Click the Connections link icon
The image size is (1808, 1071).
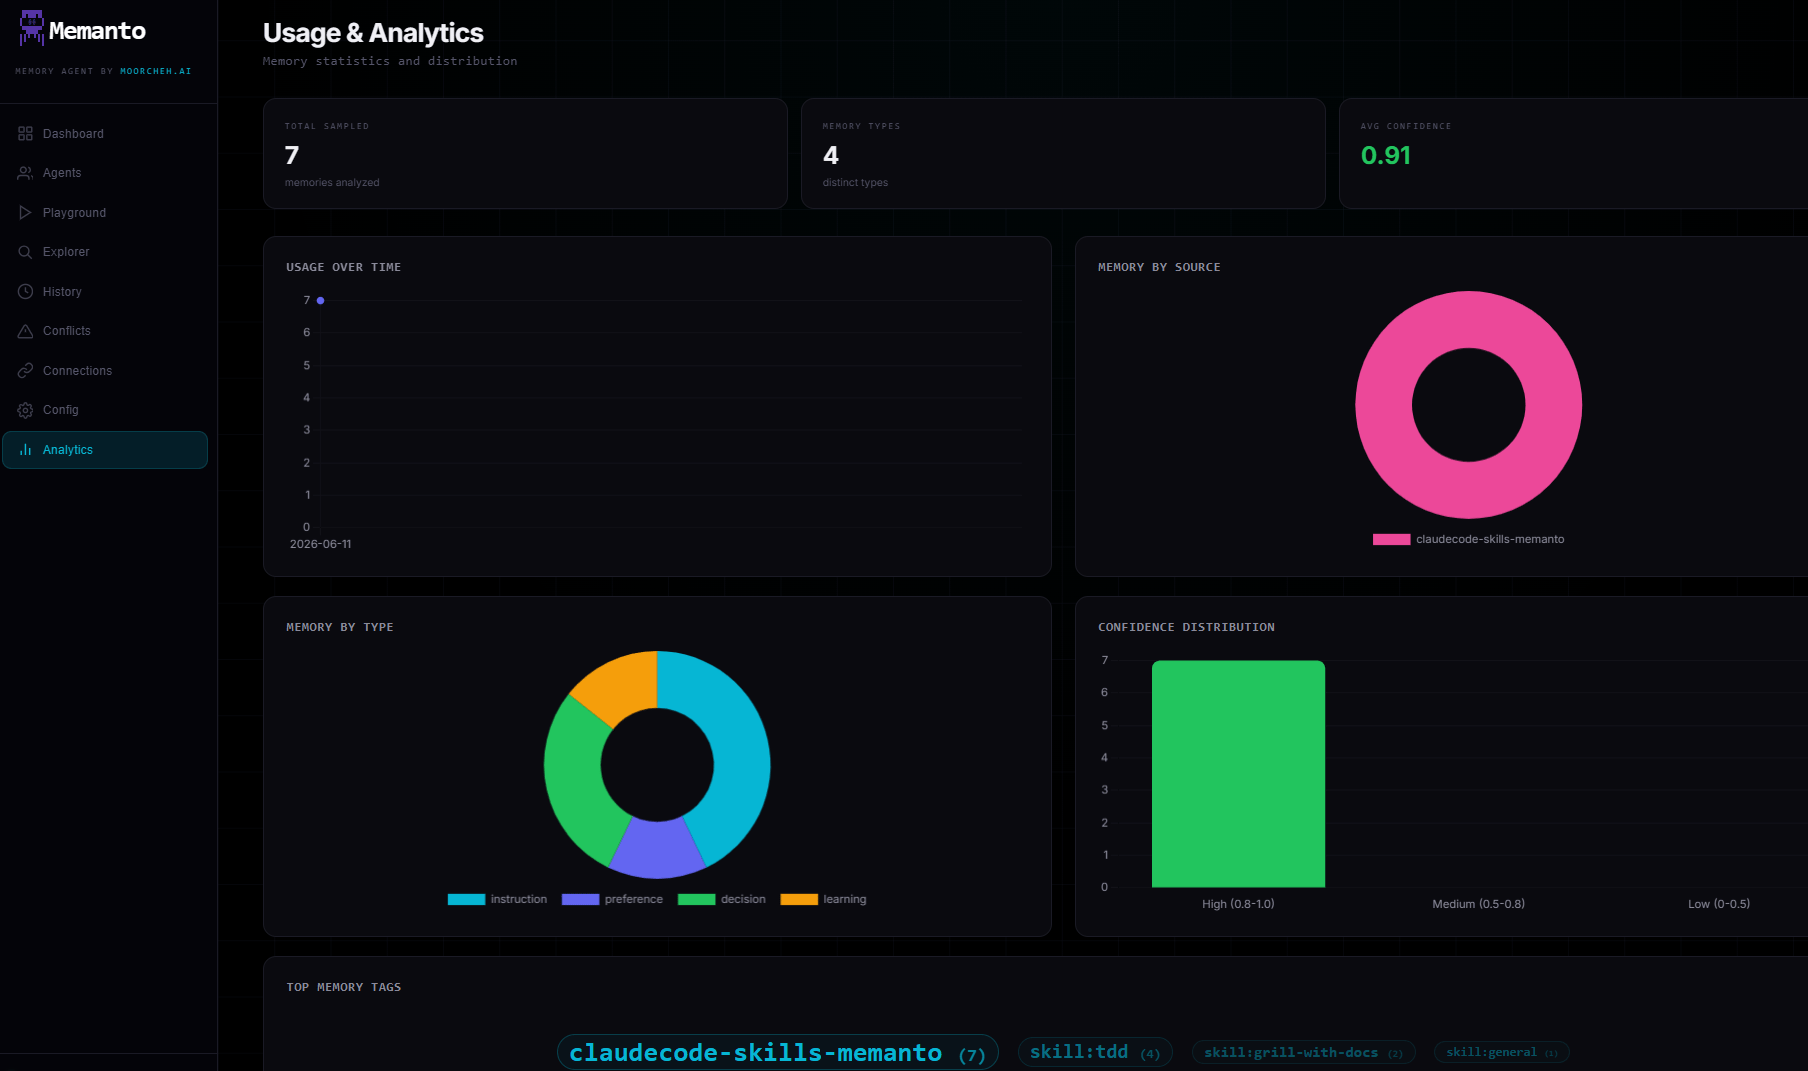tap(25, 371)
